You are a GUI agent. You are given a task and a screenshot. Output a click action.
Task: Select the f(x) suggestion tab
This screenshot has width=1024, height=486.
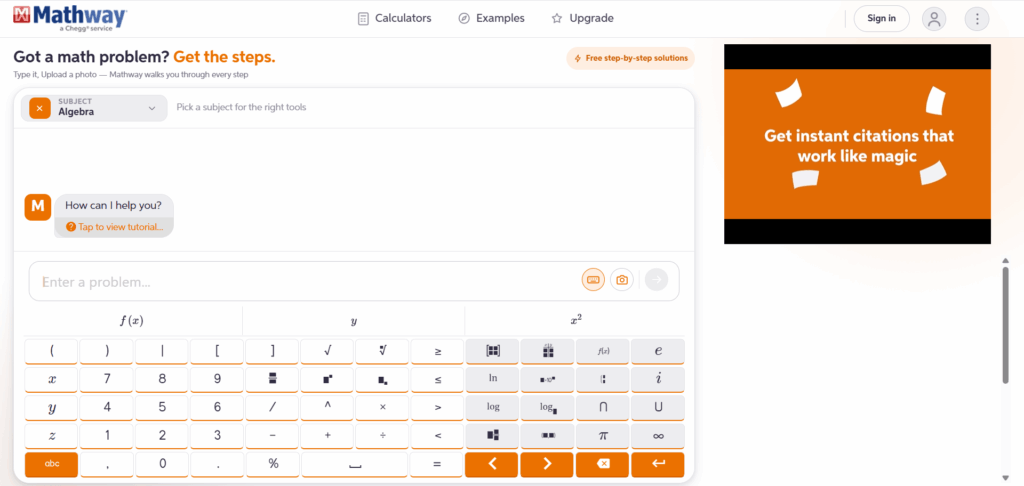(132, 321)
